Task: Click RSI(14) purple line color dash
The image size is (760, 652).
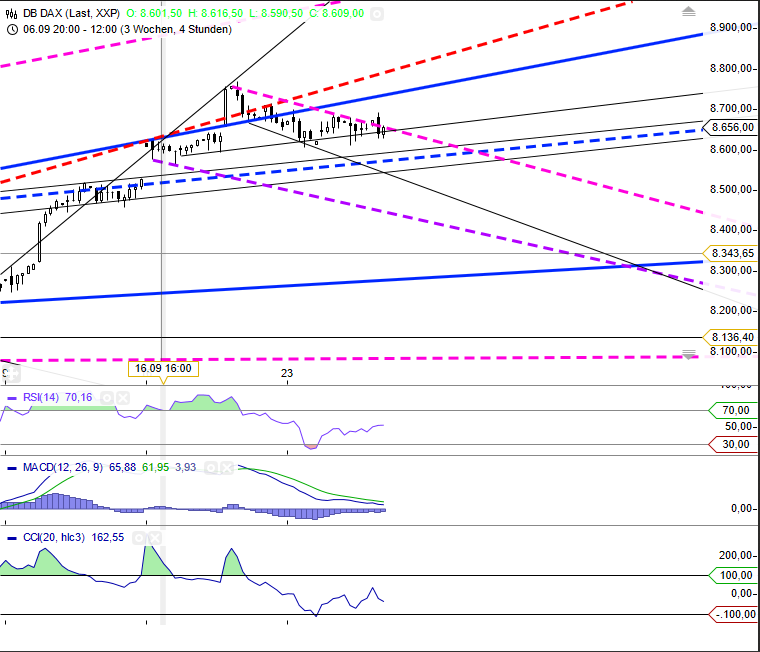Action: click(12, 398)
